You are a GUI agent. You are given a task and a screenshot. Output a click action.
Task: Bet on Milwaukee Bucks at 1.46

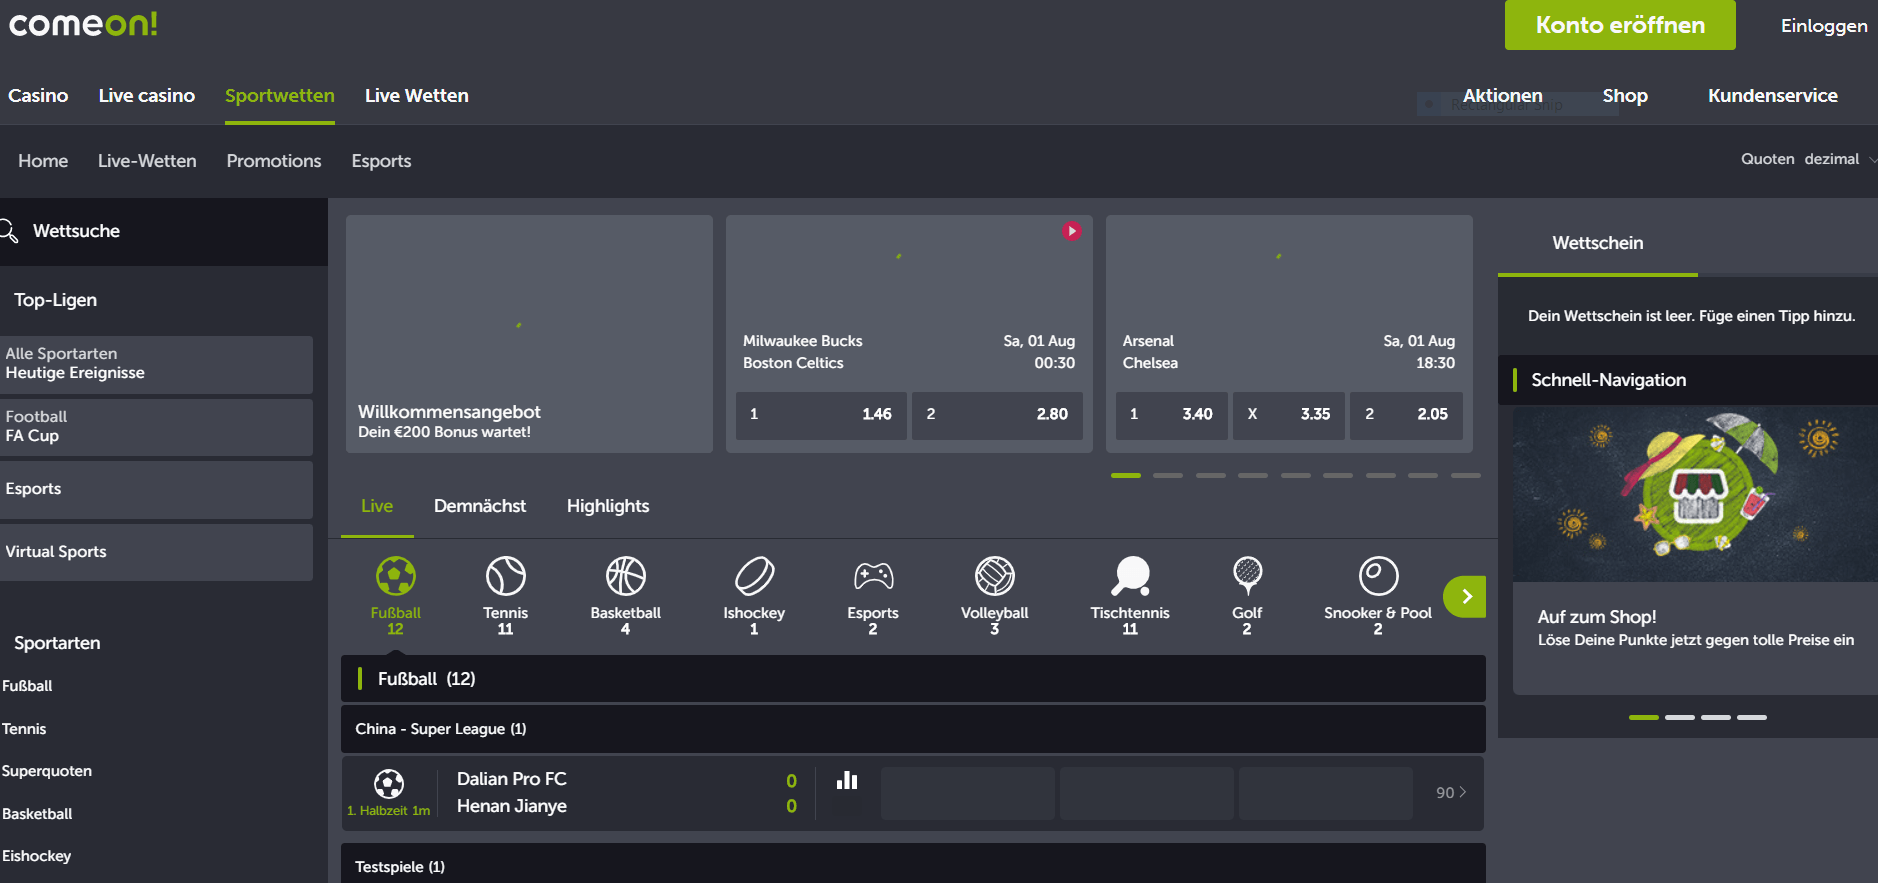coord(821,414)
